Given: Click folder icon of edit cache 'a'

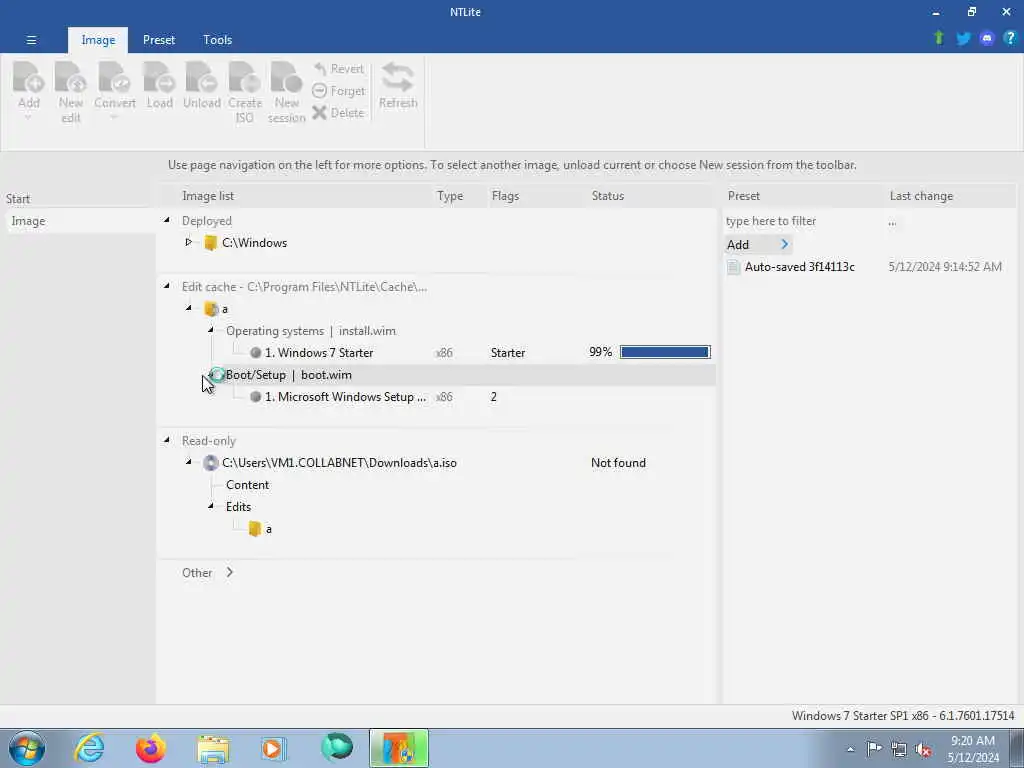Looking at the screenshot, I should pyautogui.click(x=210, y=309).
